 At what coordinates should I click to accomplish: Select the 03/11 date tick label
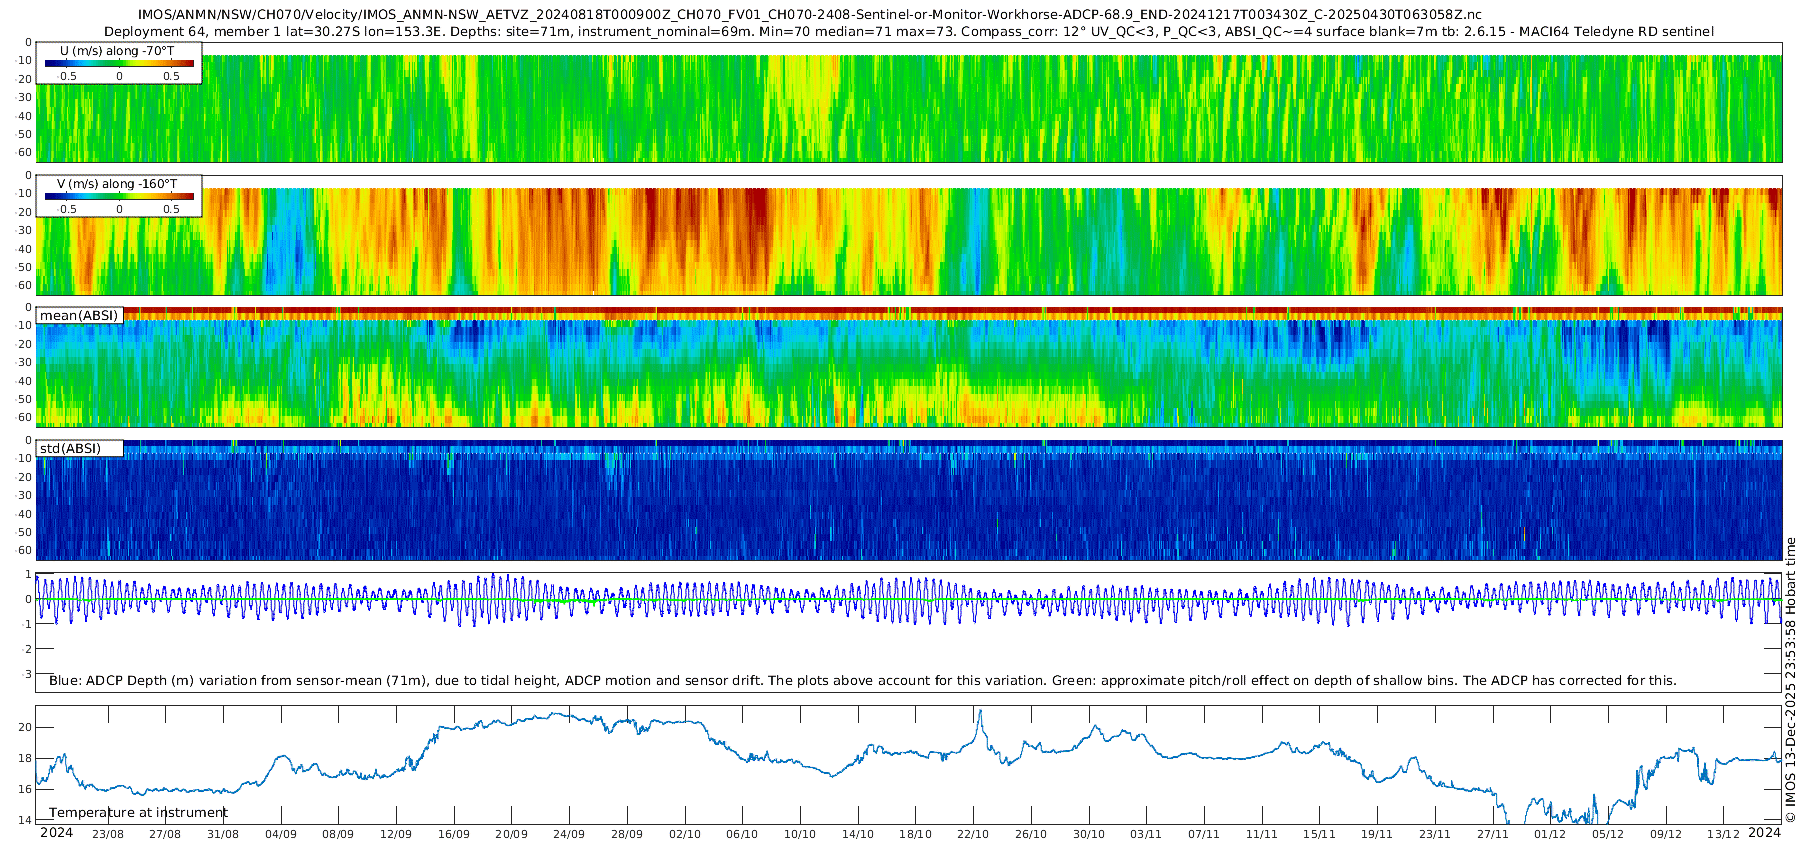click(1146, 834)
